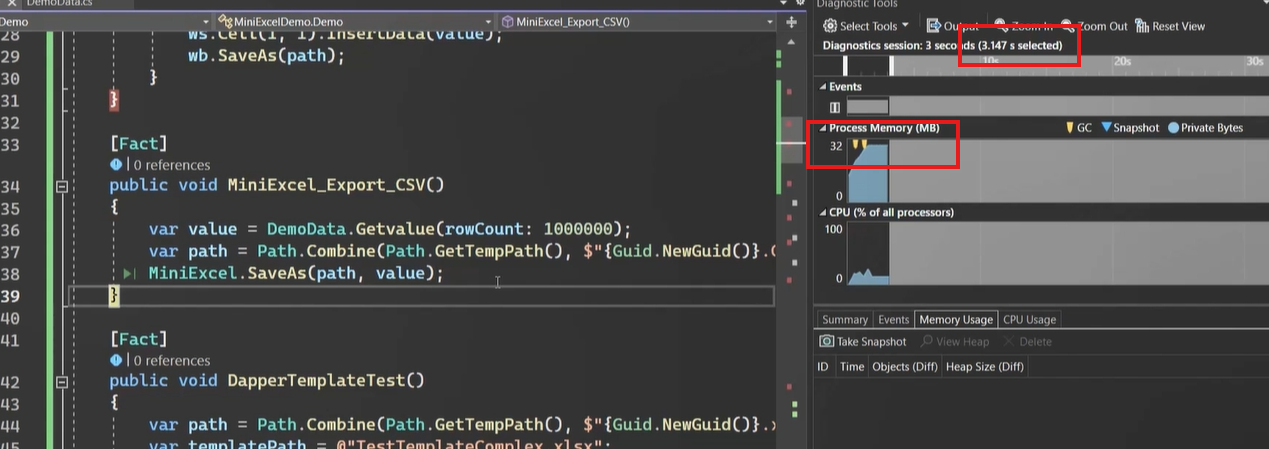The width and height of the screenshot is (1269, 449).
Task: Click the Reset View button
Action: pos(1170,26)
